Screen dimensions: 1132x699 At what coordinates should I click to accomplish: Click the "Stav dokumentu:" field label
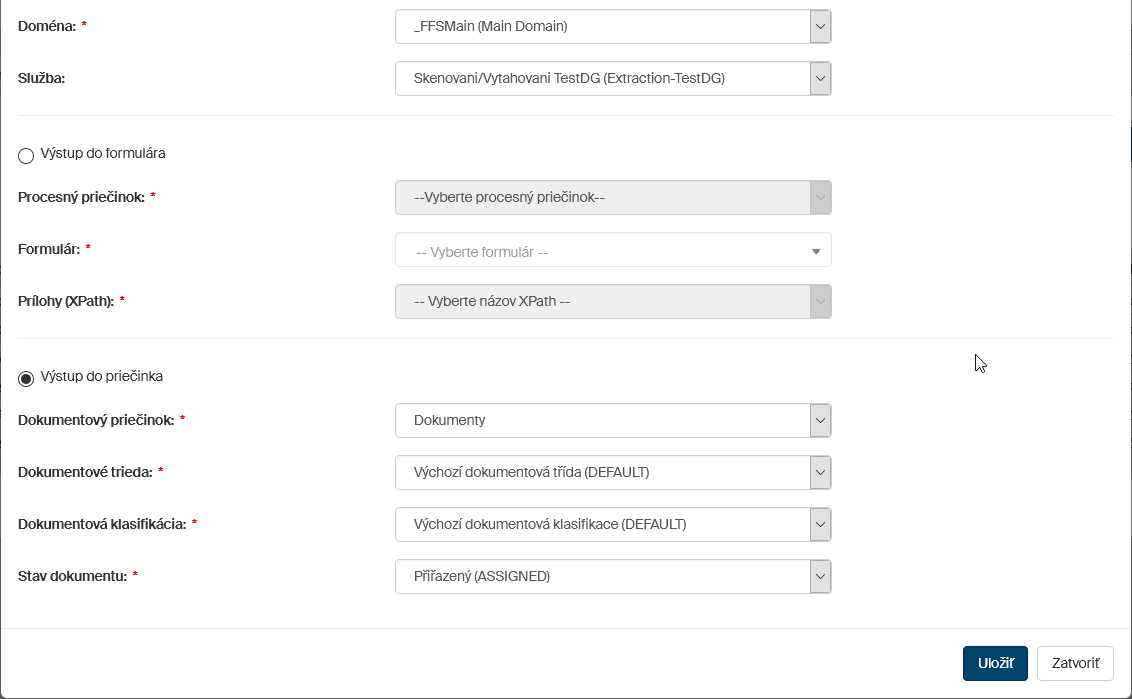[x=72, y=576]
